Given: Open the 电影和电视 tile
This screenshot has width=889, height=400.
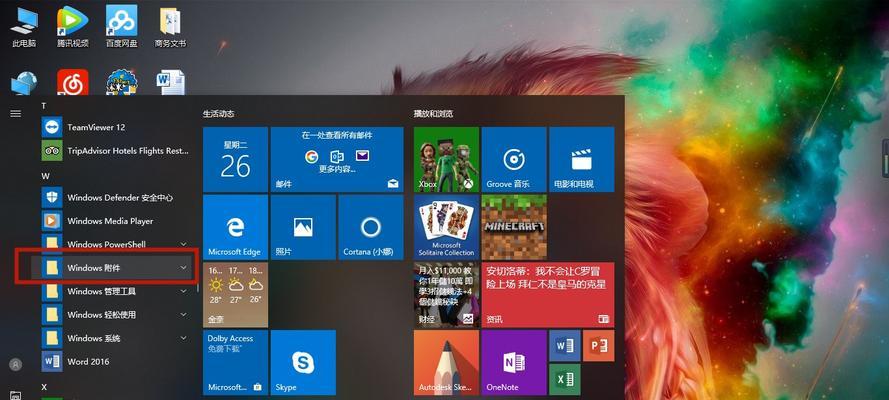Looking at the screenshot, I should click(581, 159).
